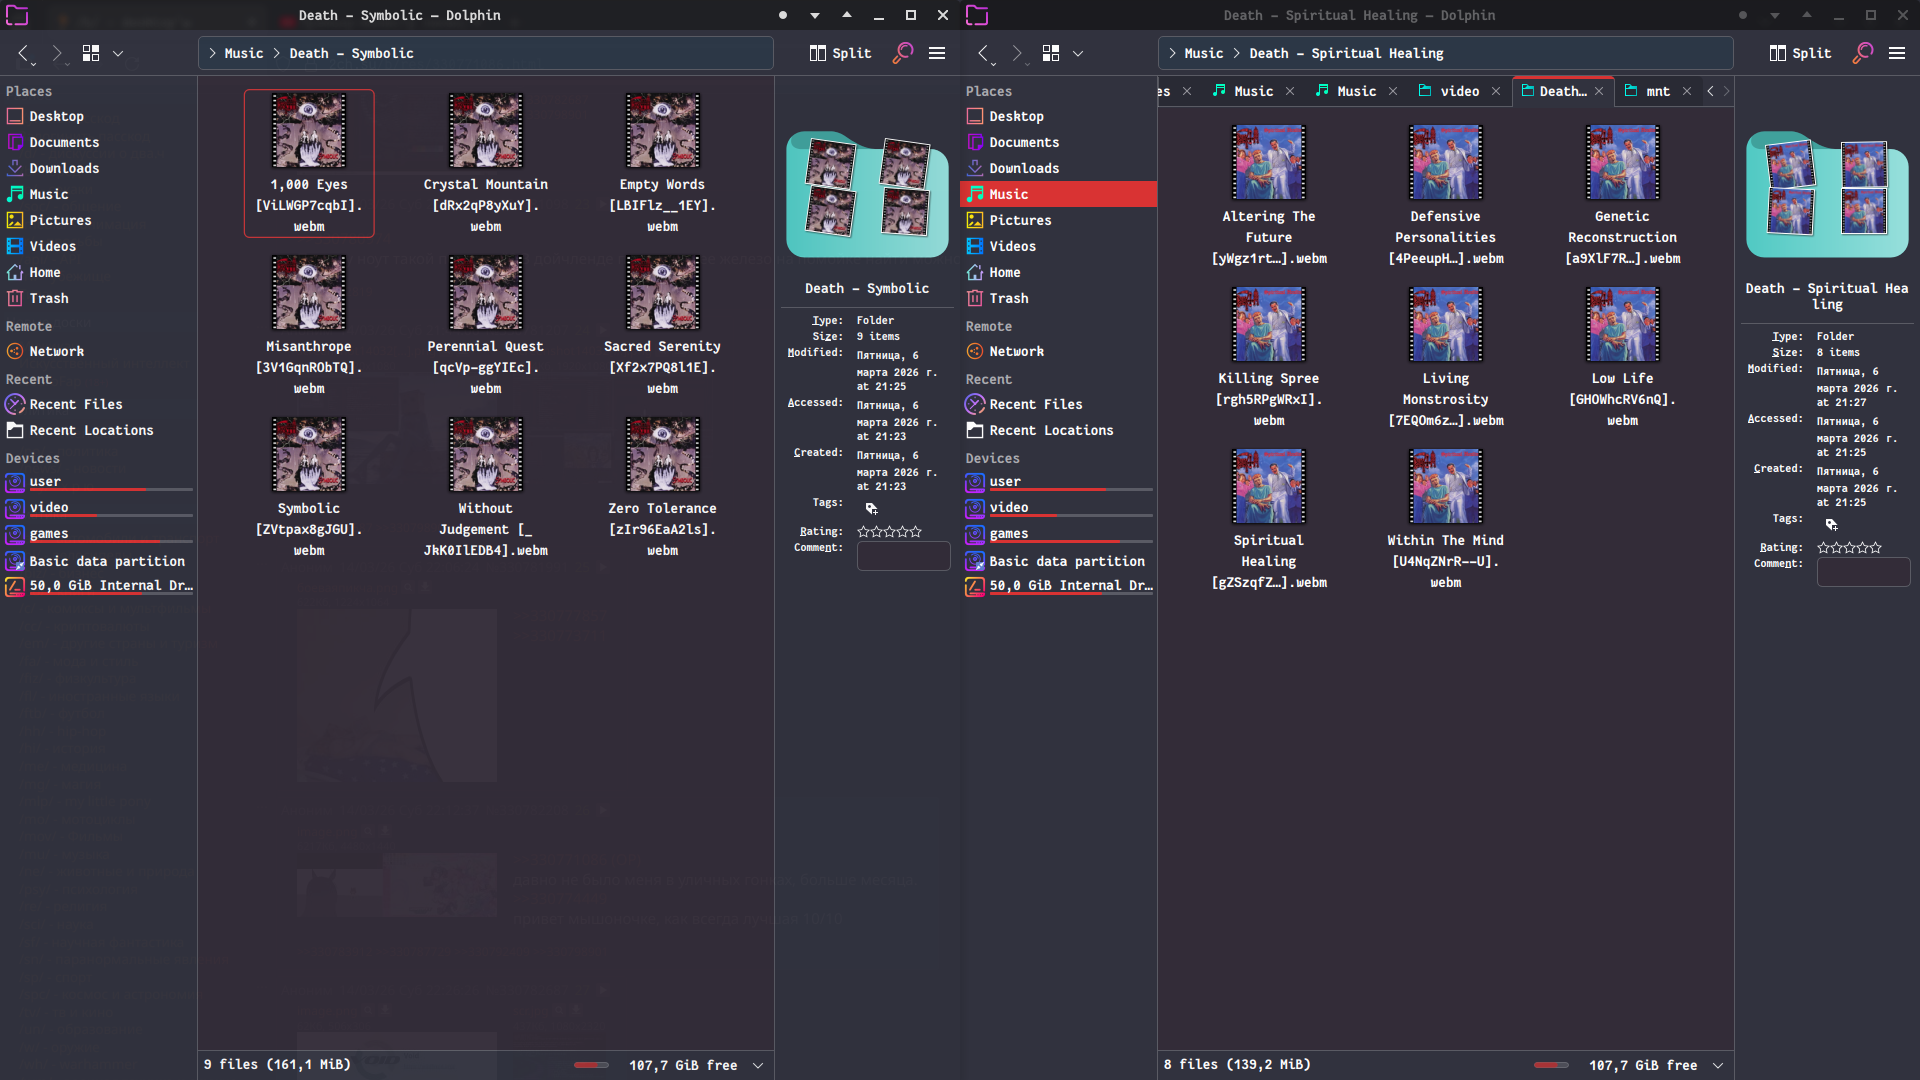Image resolution: width=1920 pixels, height=1080 pixels.
Task: Click forward arrow in right Dolphin toolbar
Action: pos(1016,53)
